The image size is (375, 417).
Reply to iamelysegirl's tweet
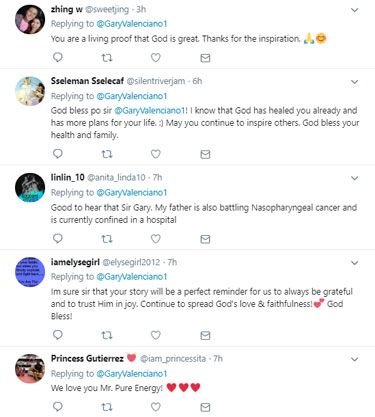coord(58,335)
